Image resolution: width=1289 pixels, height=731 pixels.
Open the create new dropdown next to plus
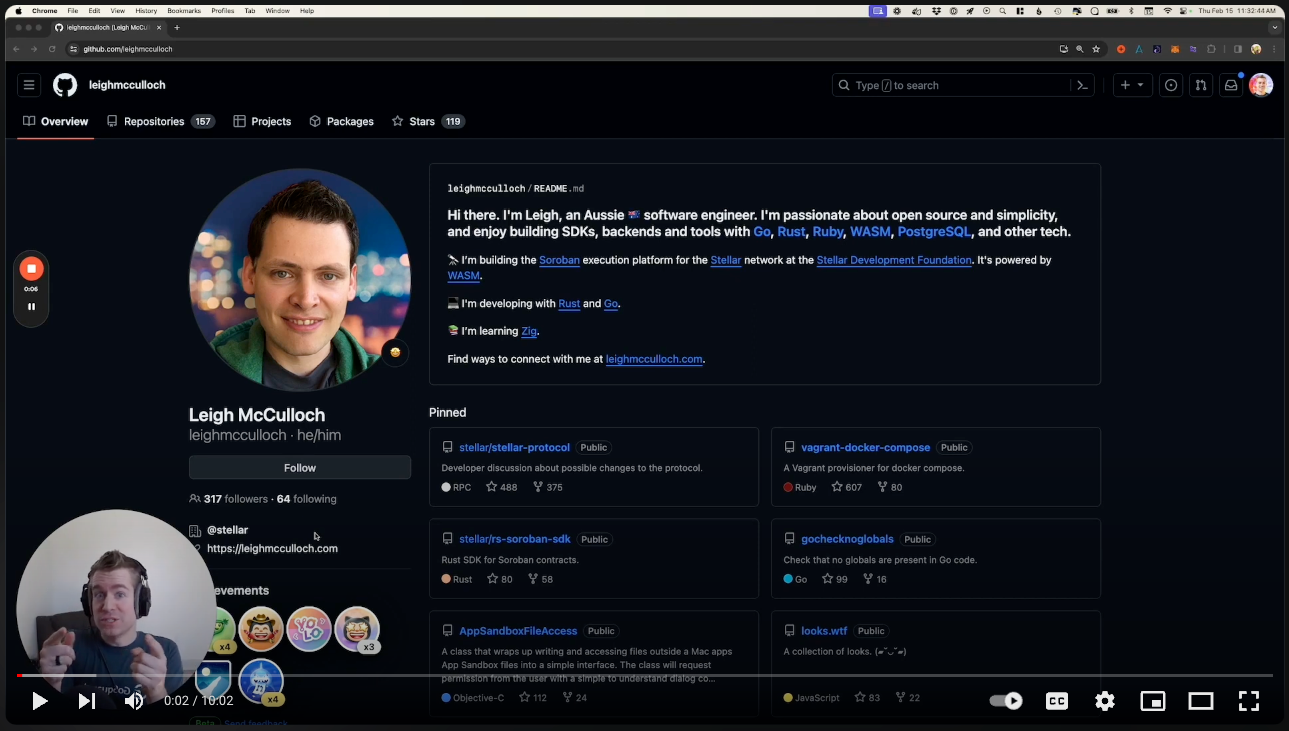pyautogui.click(x=1132, y=85)
